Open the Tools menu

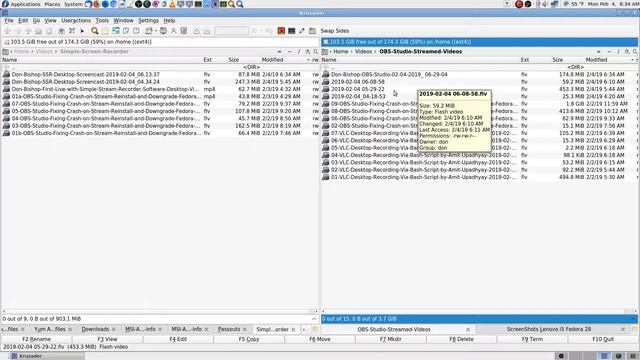pos(102,20)
